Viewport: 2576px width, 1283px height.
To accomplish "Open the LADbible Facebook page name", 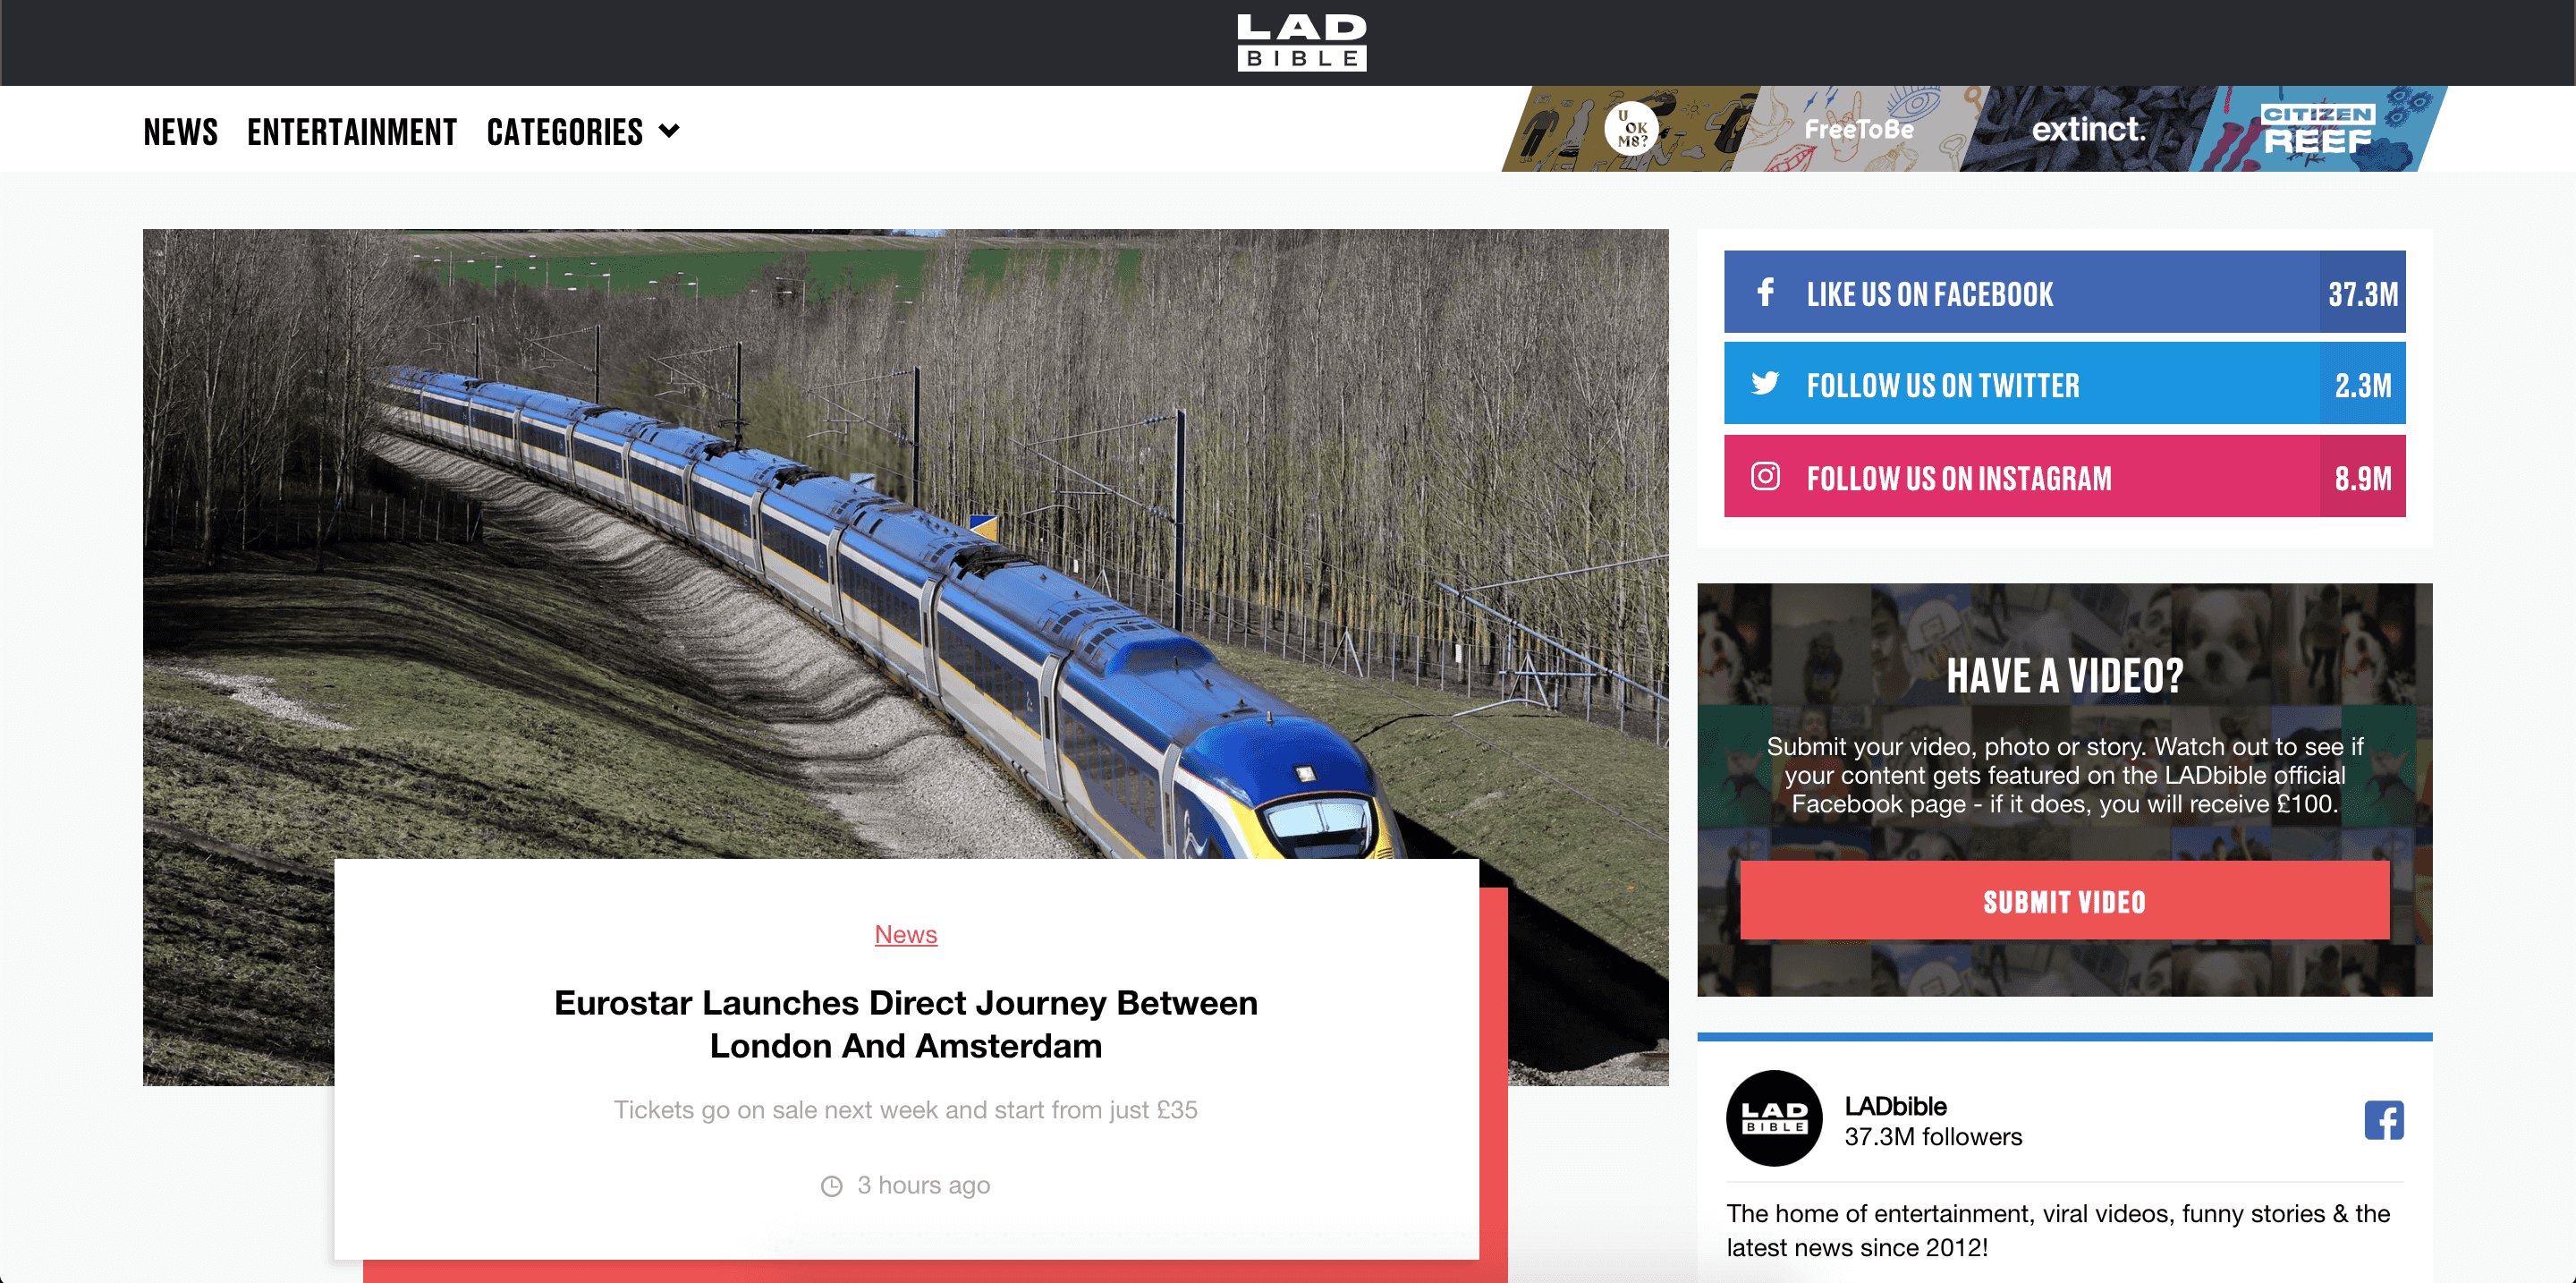I will pos(1895,1106).
